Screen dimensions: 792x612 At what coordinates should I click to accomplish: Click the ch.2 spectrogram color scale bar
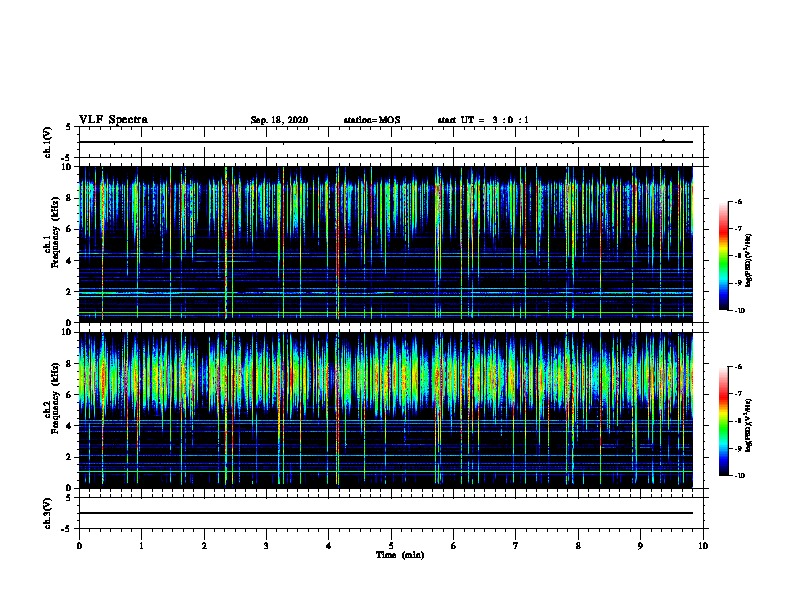pyautogui.click(x=724, y=421)
